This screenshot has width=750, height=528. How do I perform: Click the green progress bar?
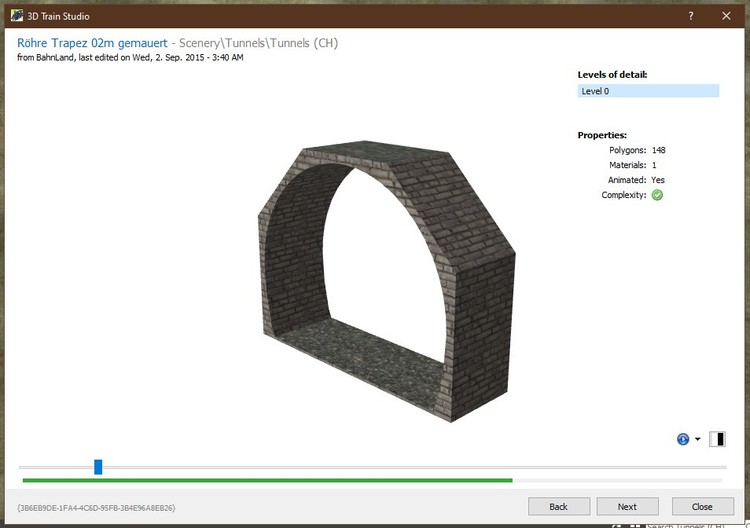point(267,481)
